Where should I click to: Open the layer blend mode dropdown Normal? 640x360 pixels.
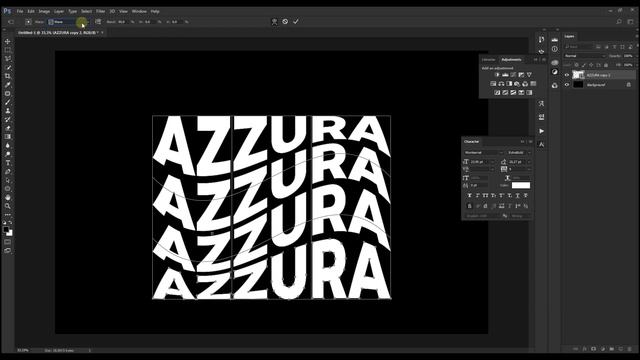585,56
